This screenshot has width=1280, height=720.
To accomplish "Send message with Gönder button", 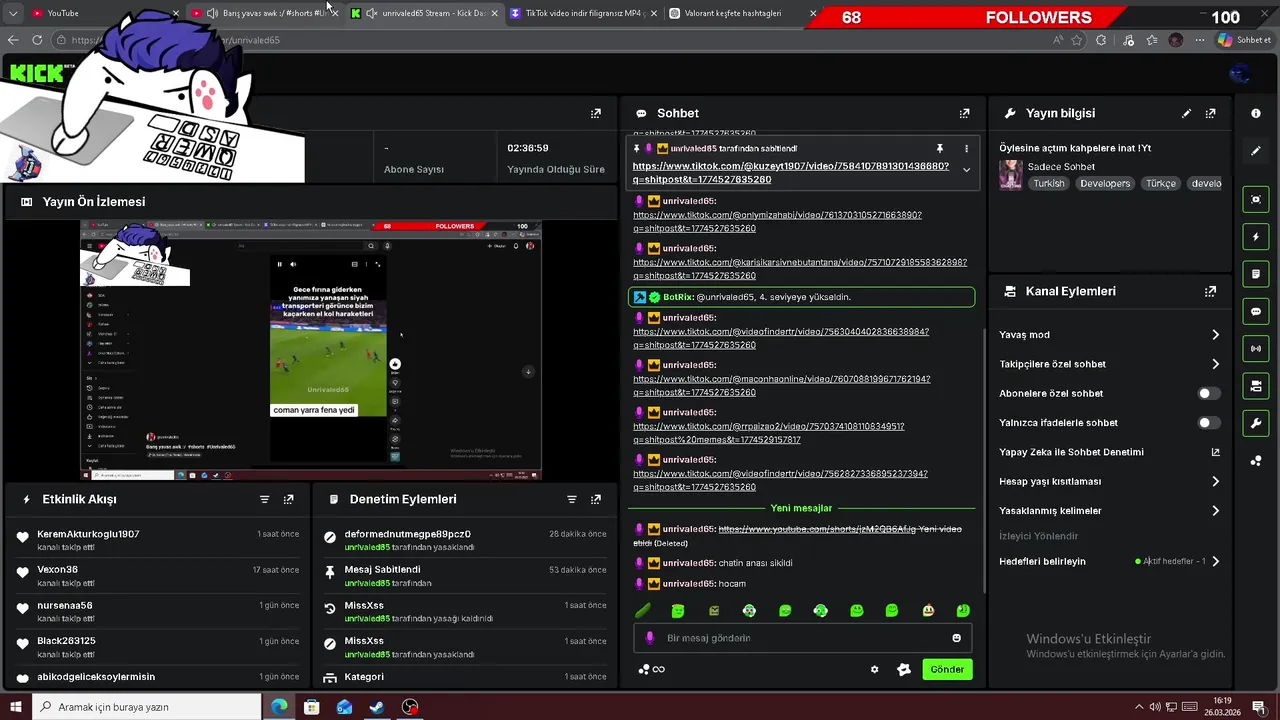I will click(x=947, y=669).
